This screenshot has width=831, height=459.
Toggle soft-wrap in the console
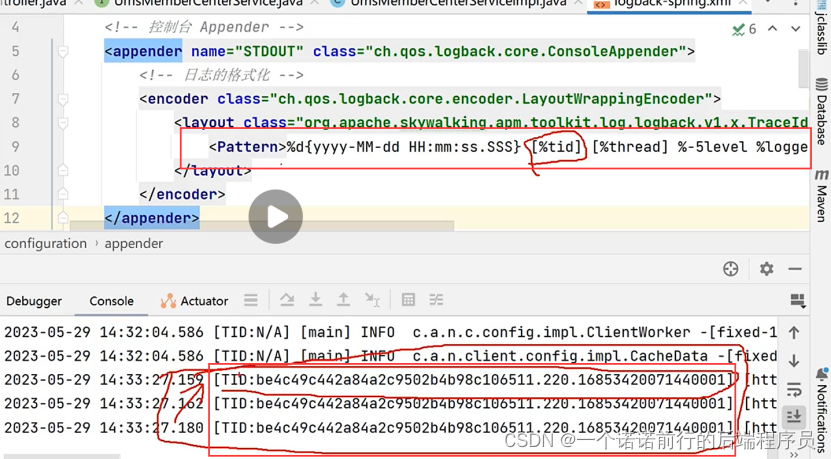click(x=794, y=390)
